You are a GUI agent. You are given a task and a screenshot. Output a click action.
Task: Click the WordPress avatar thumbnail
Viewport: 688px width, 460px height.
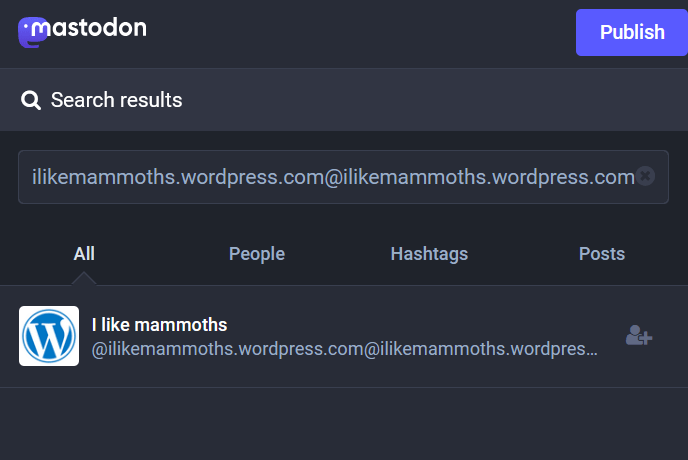click(x=49, y=336)
